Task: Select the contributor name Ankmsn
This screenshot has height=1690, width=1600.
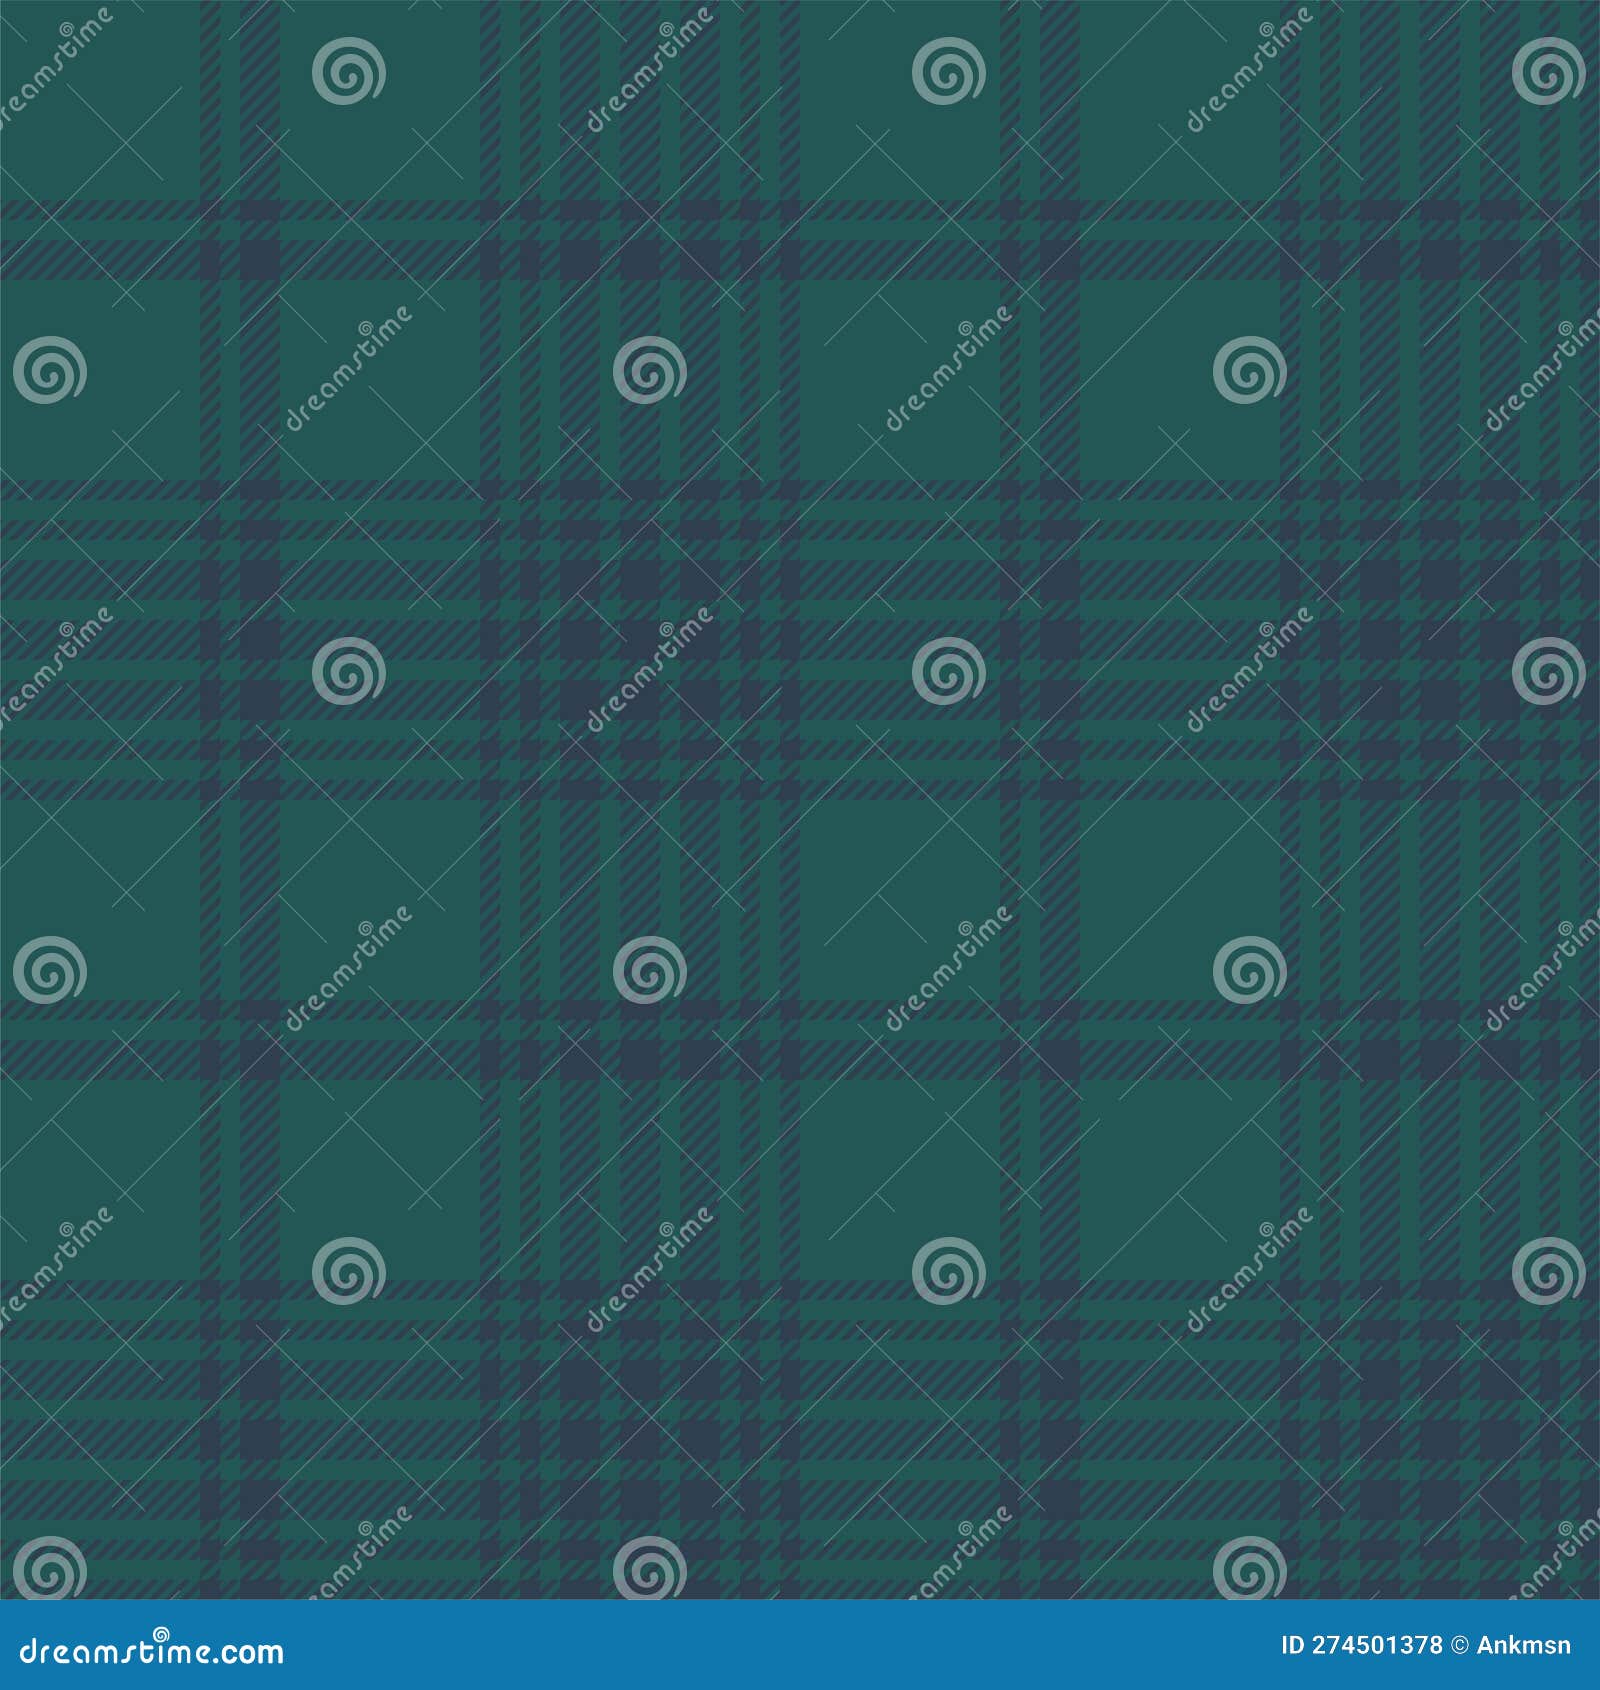Action: click(x=1525, y=1646)
